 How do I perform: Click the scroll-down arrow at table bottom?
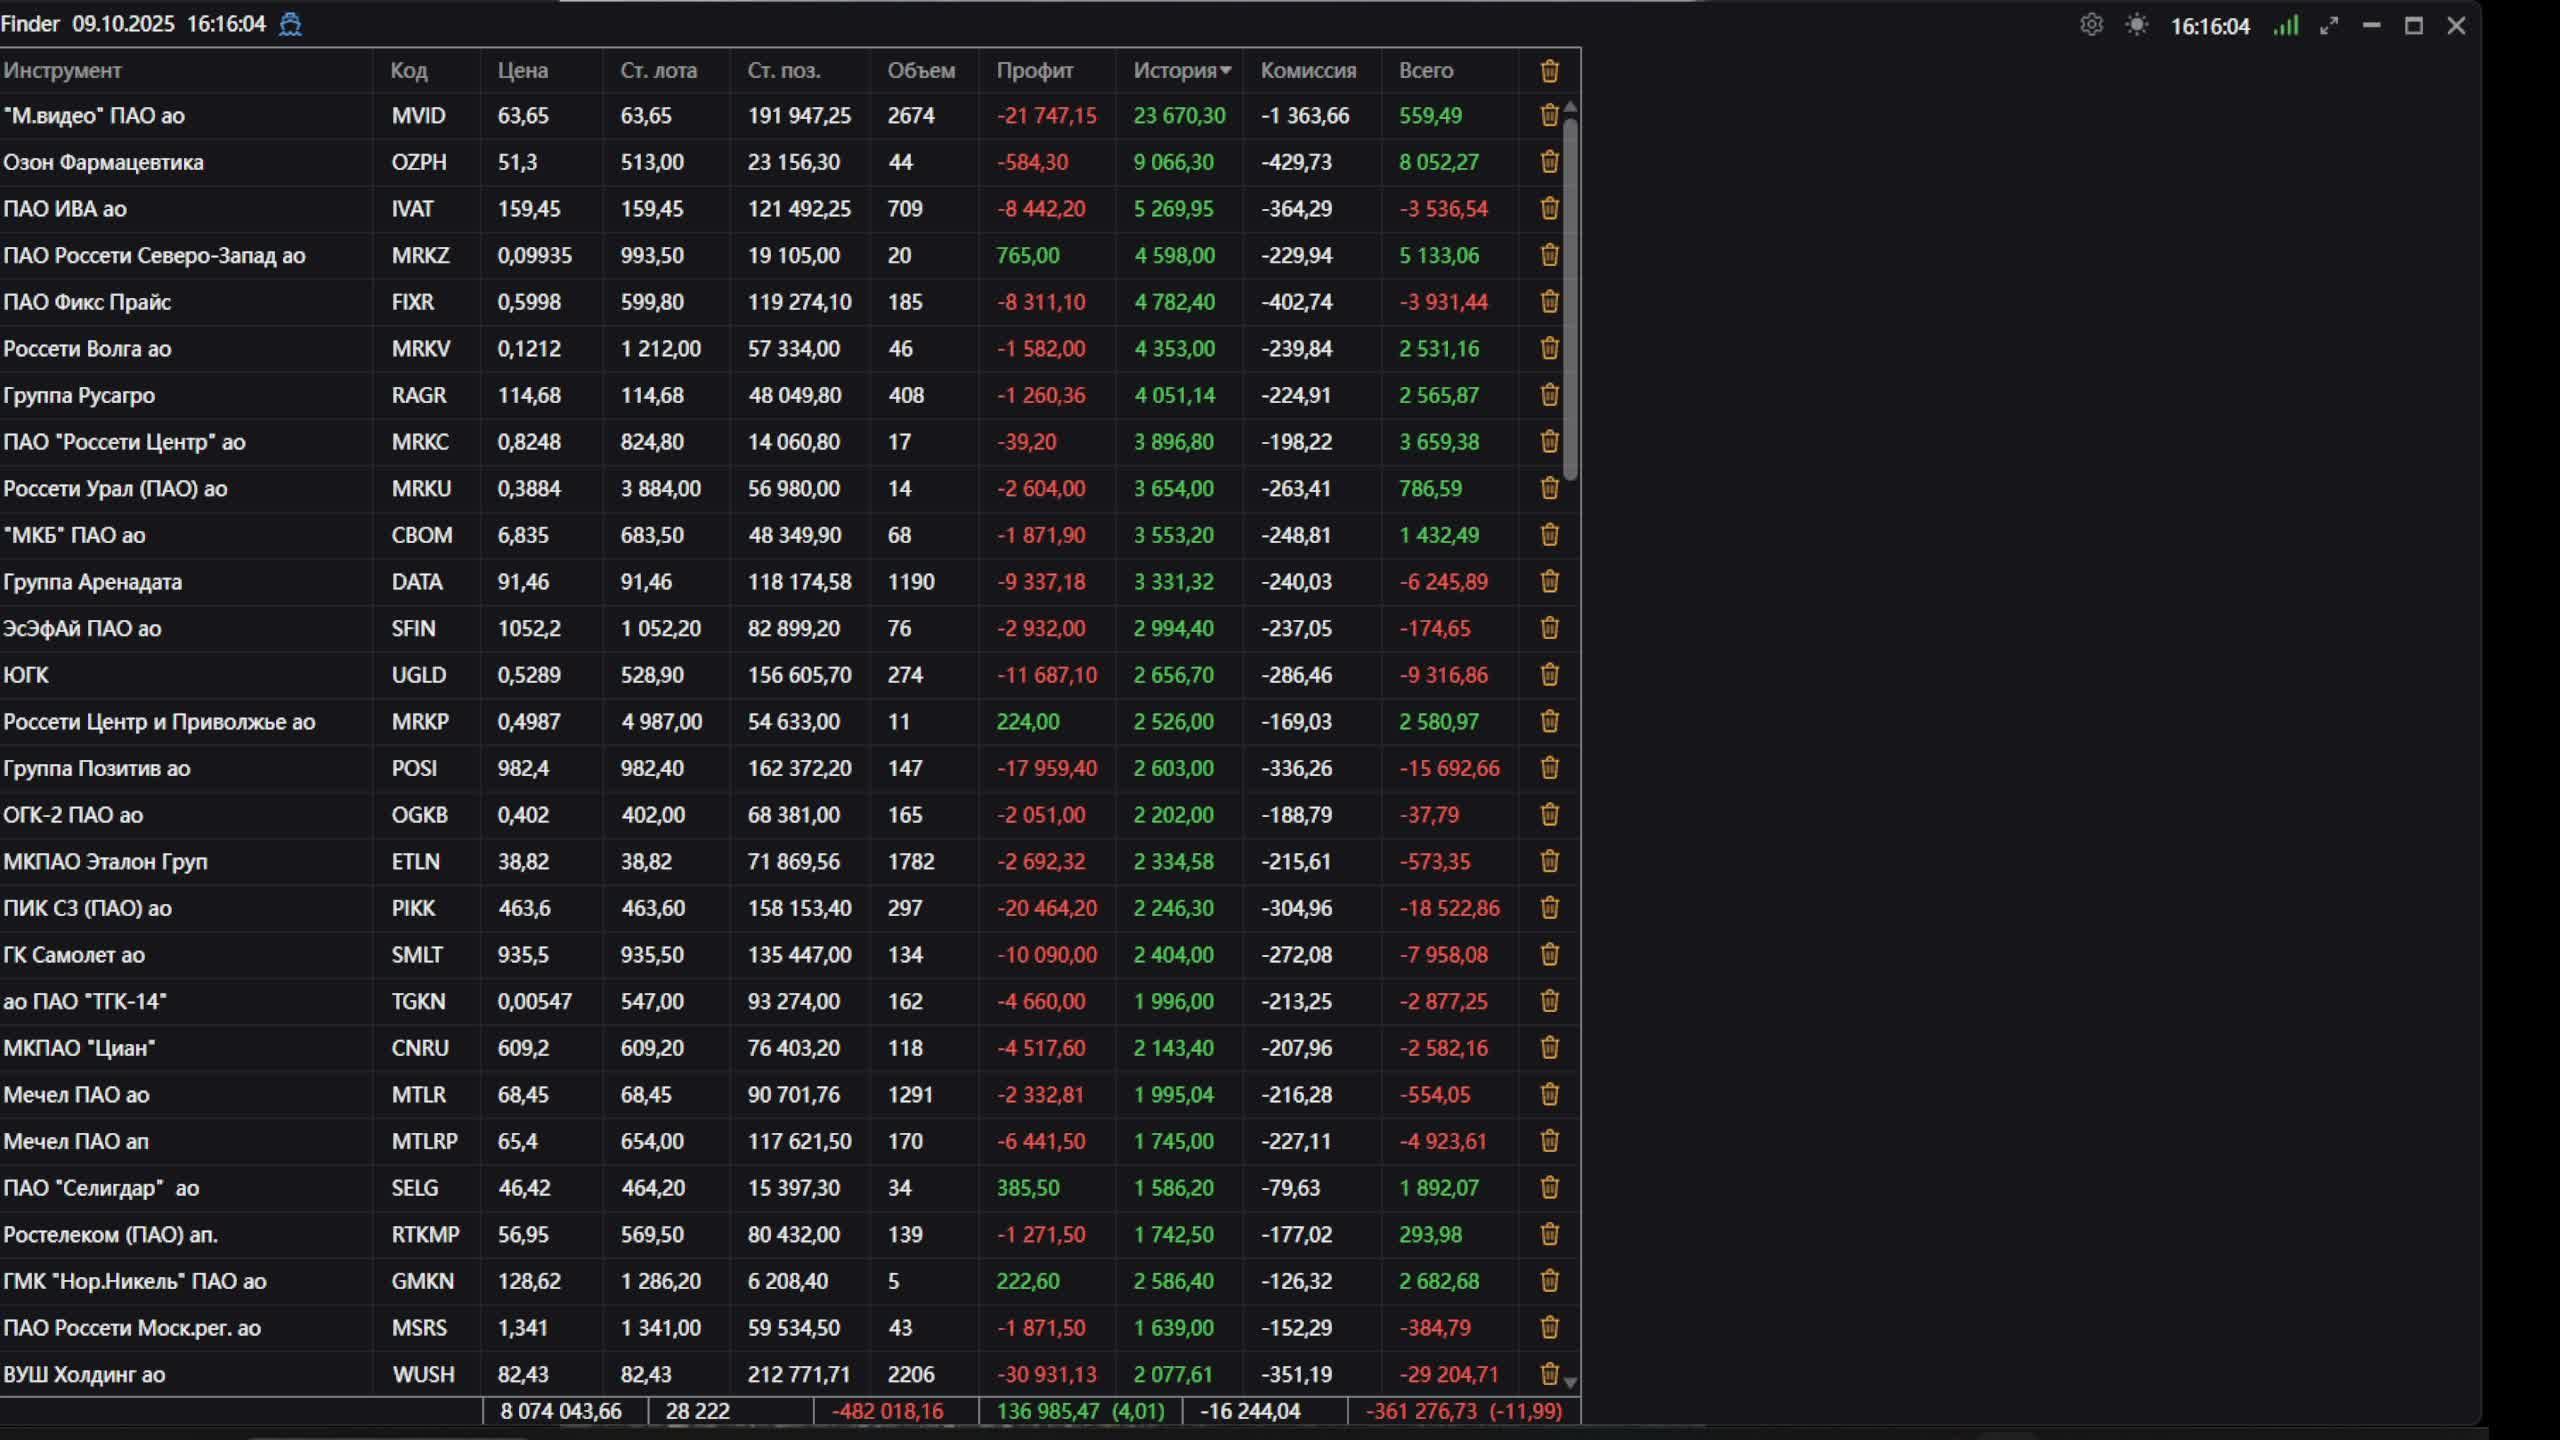(1570, 1383)
